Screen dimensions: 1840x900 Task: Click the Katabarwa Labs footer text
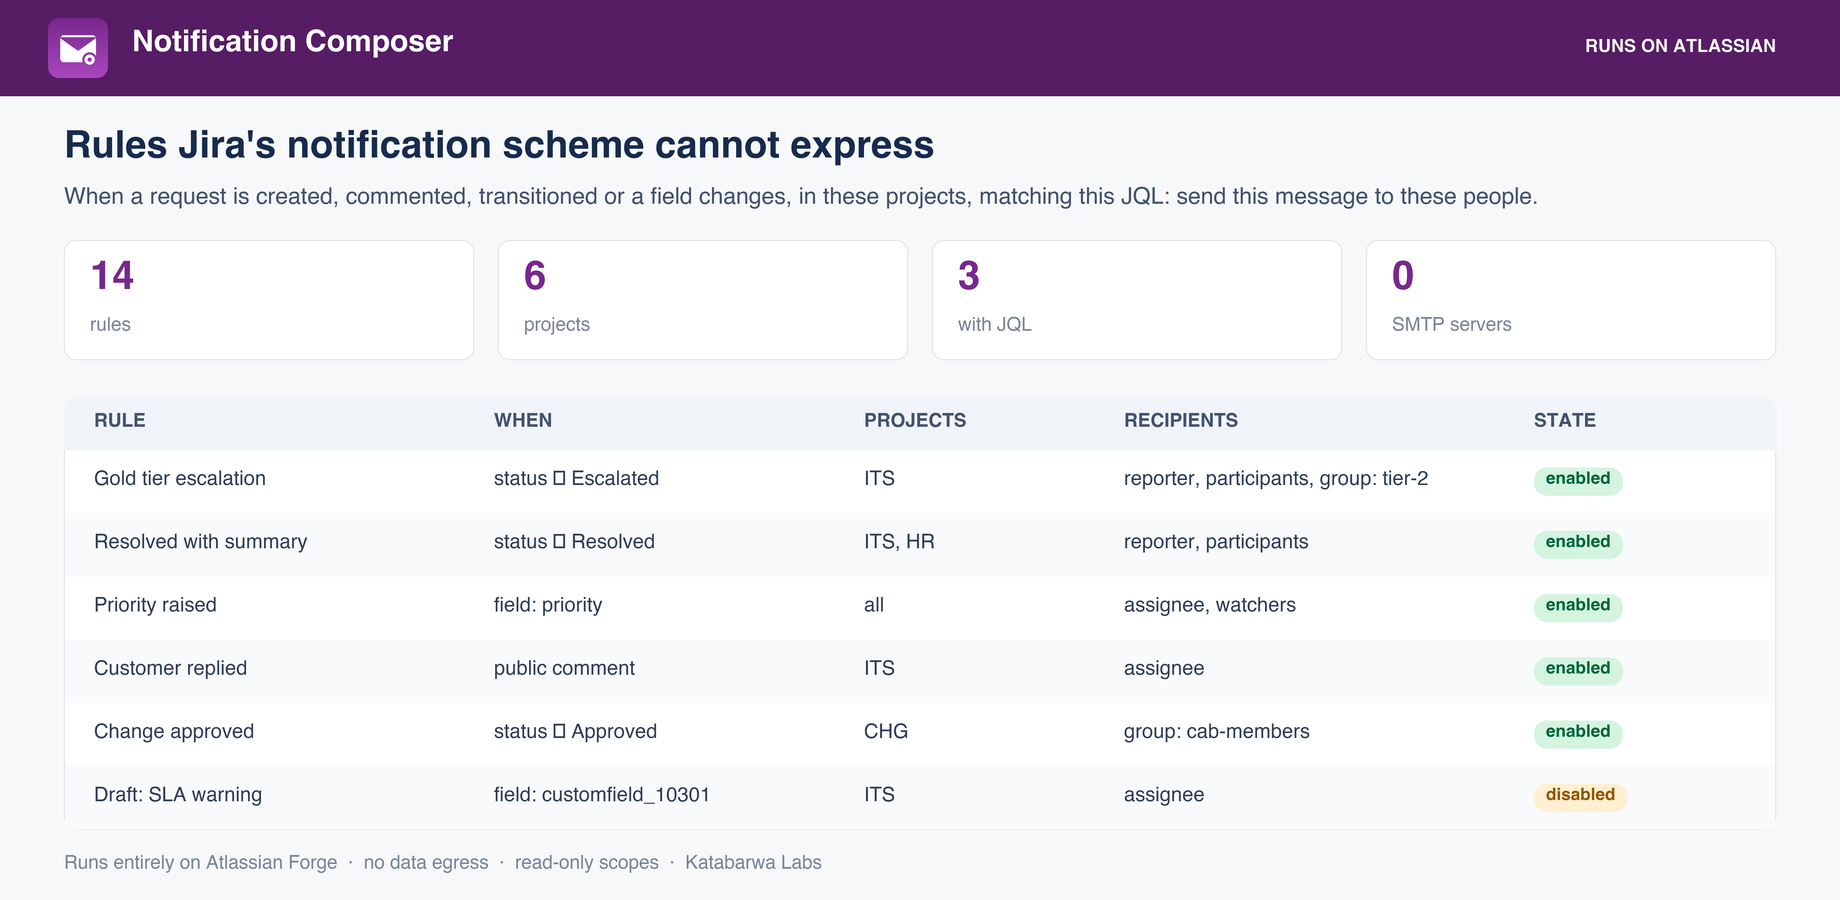pyautogui.click(x=753, y=862)
